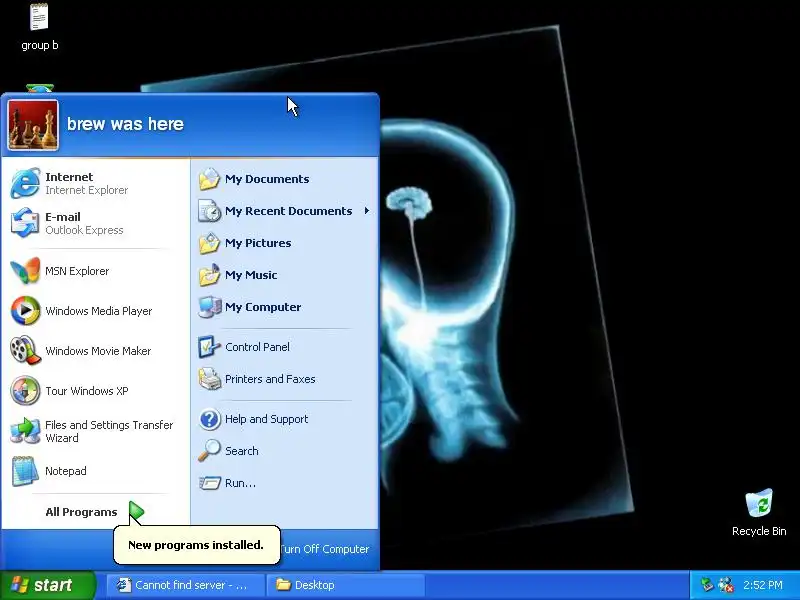
Task: Click the My Documents label text
Action: 267,179
